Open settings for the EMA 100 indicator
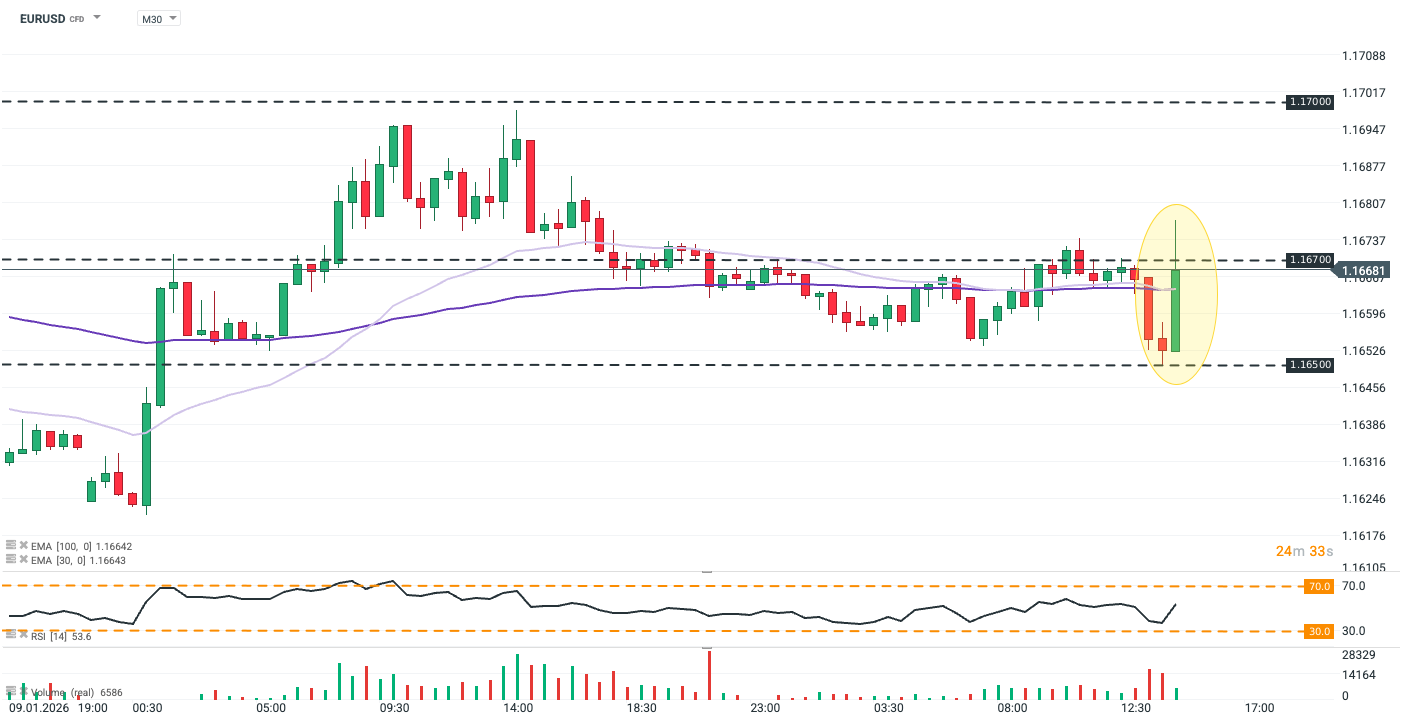 11,546
